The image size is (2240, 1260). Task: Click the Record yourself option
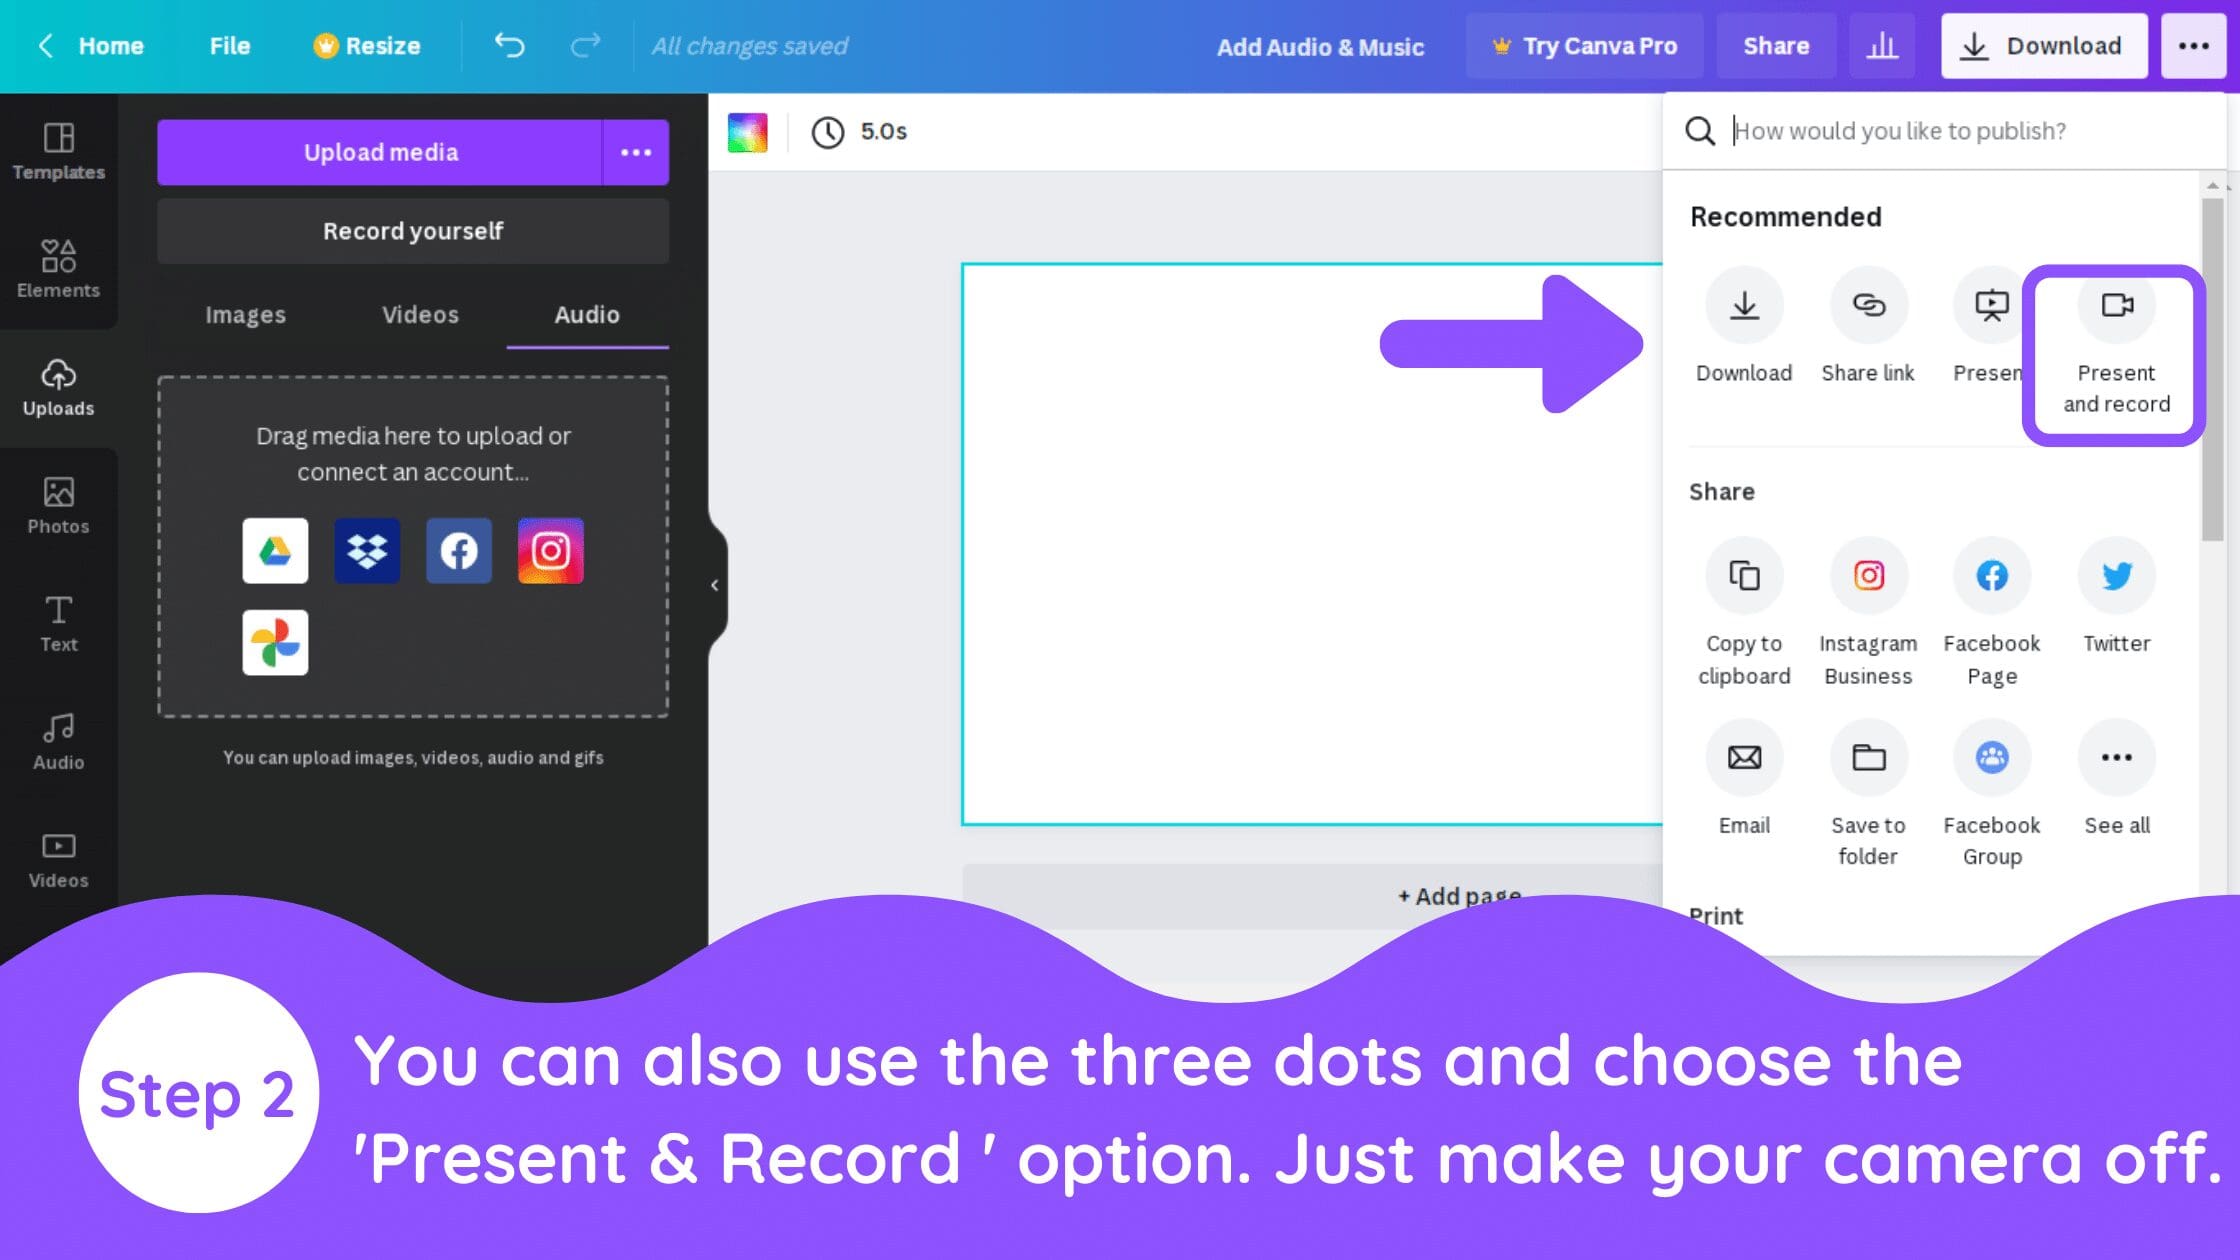412,229
